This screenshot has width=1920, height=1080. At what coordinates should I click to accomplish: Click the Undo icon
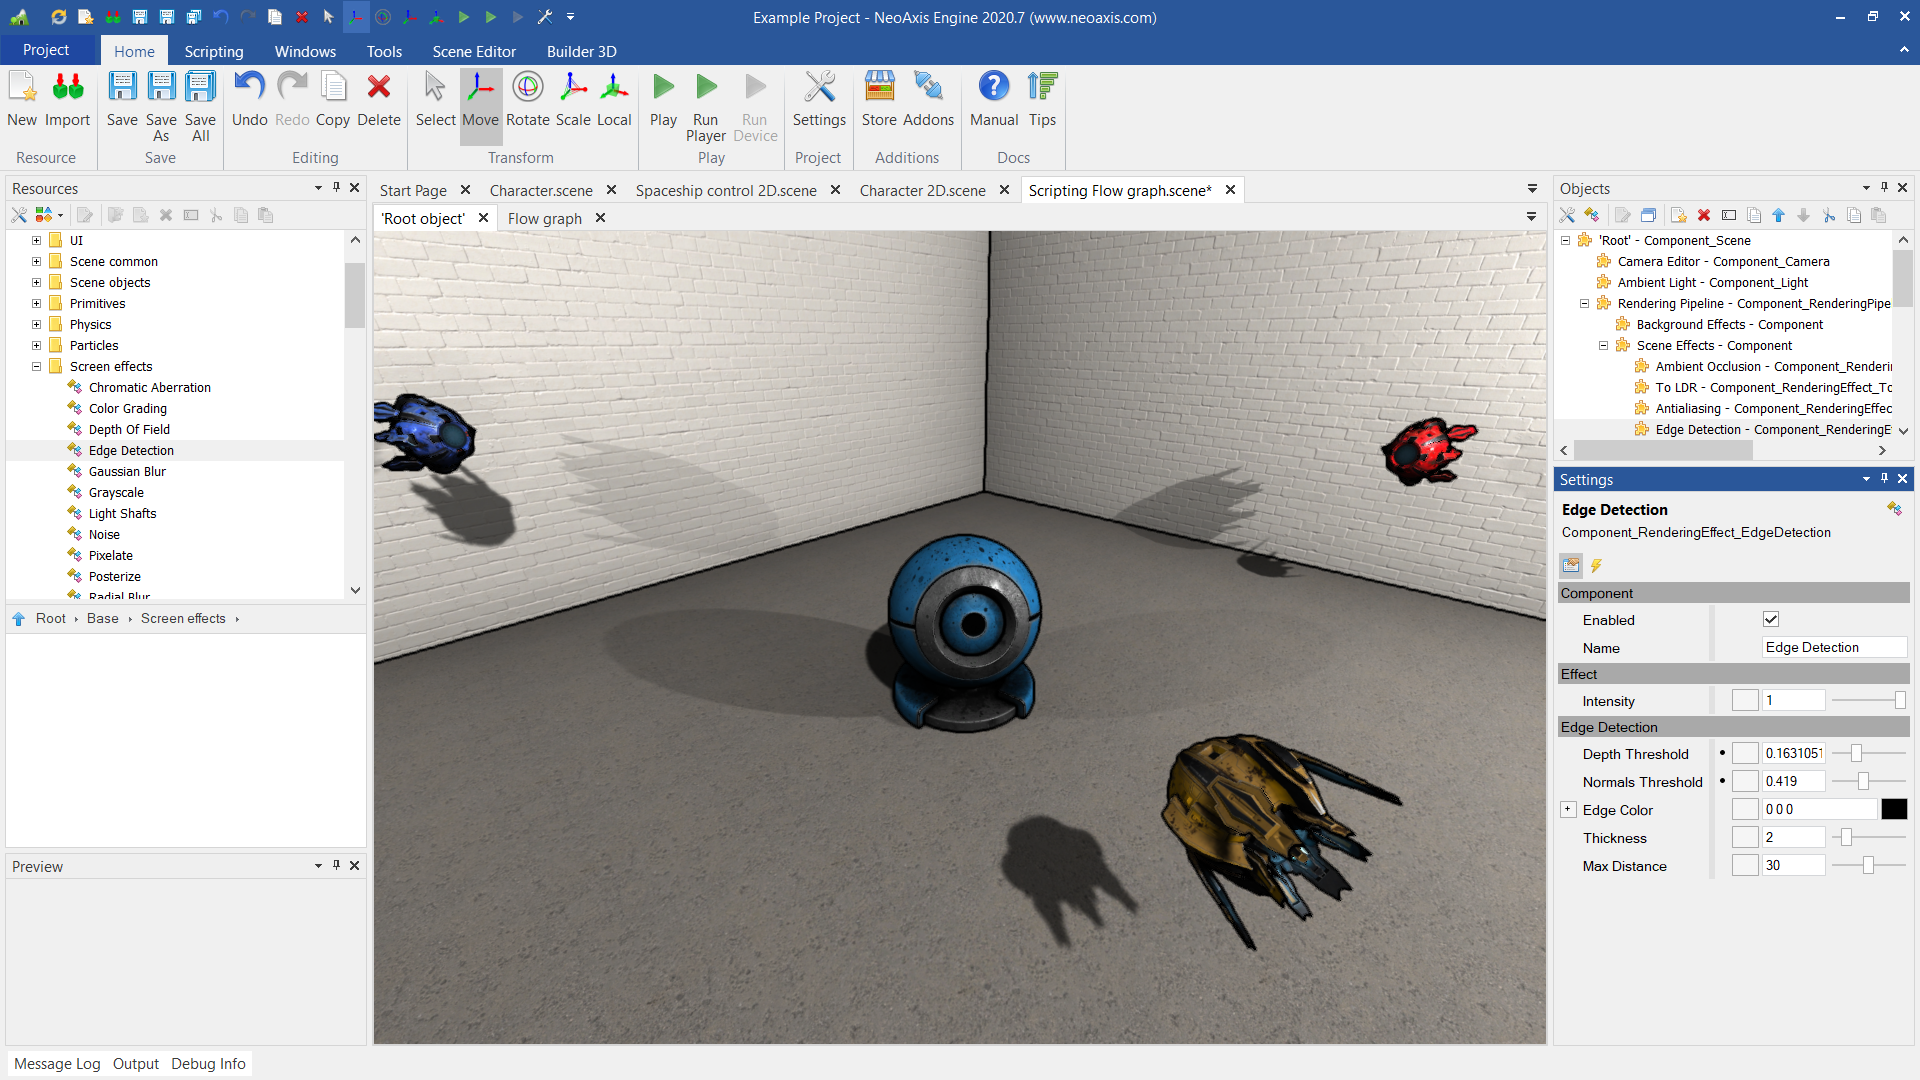point(249,98)
